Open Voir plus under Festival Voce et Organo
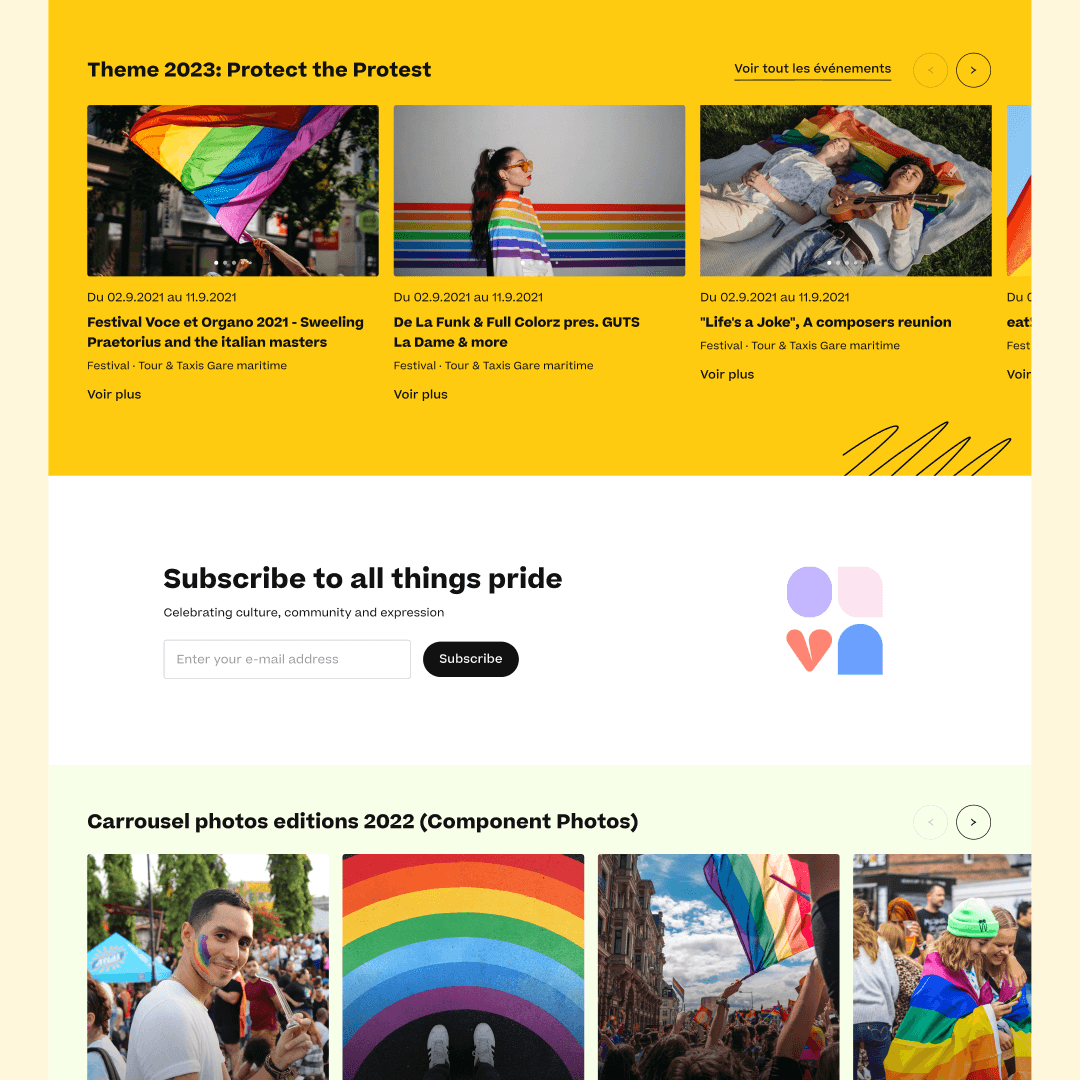 point(114,394)
